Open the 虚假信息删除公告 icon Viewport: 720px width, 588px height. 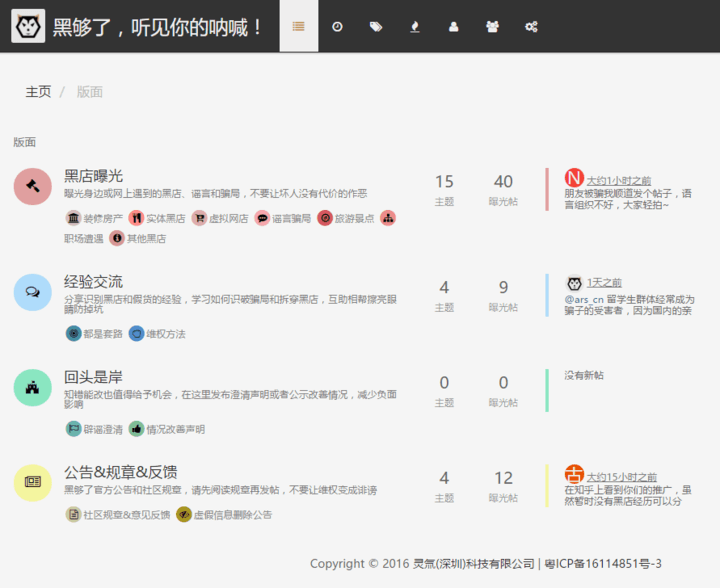tap(184, 515)
